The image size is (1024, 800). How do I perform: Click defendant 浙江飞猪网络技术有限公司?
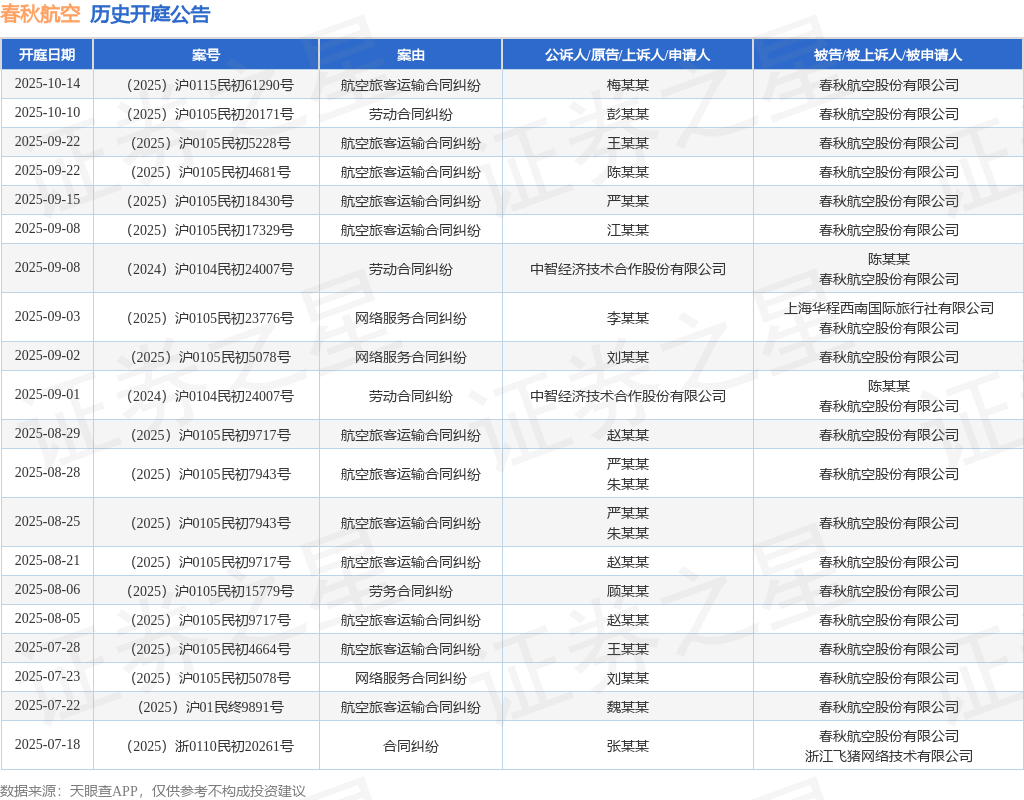coord(889,756)
